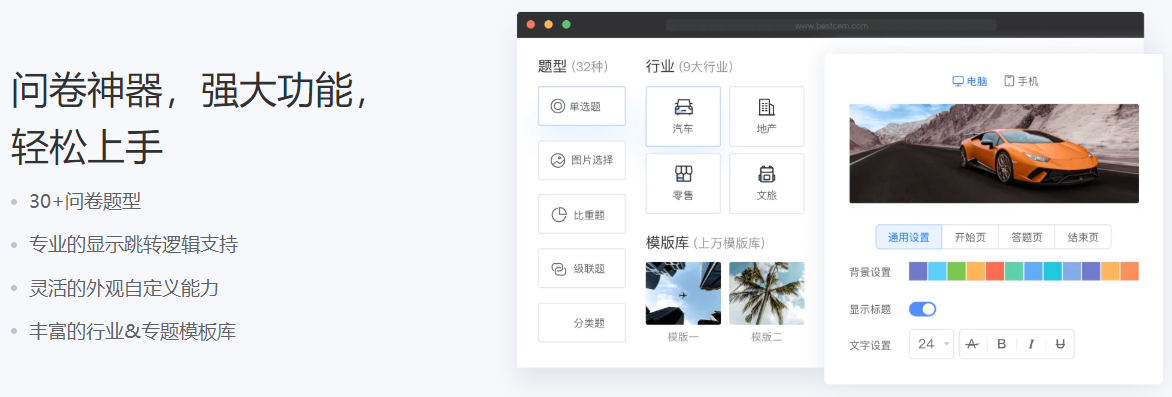Viewport: 1172px width, 397px height.
Task: Select the 单选题 question type
Action: point(582,106)
